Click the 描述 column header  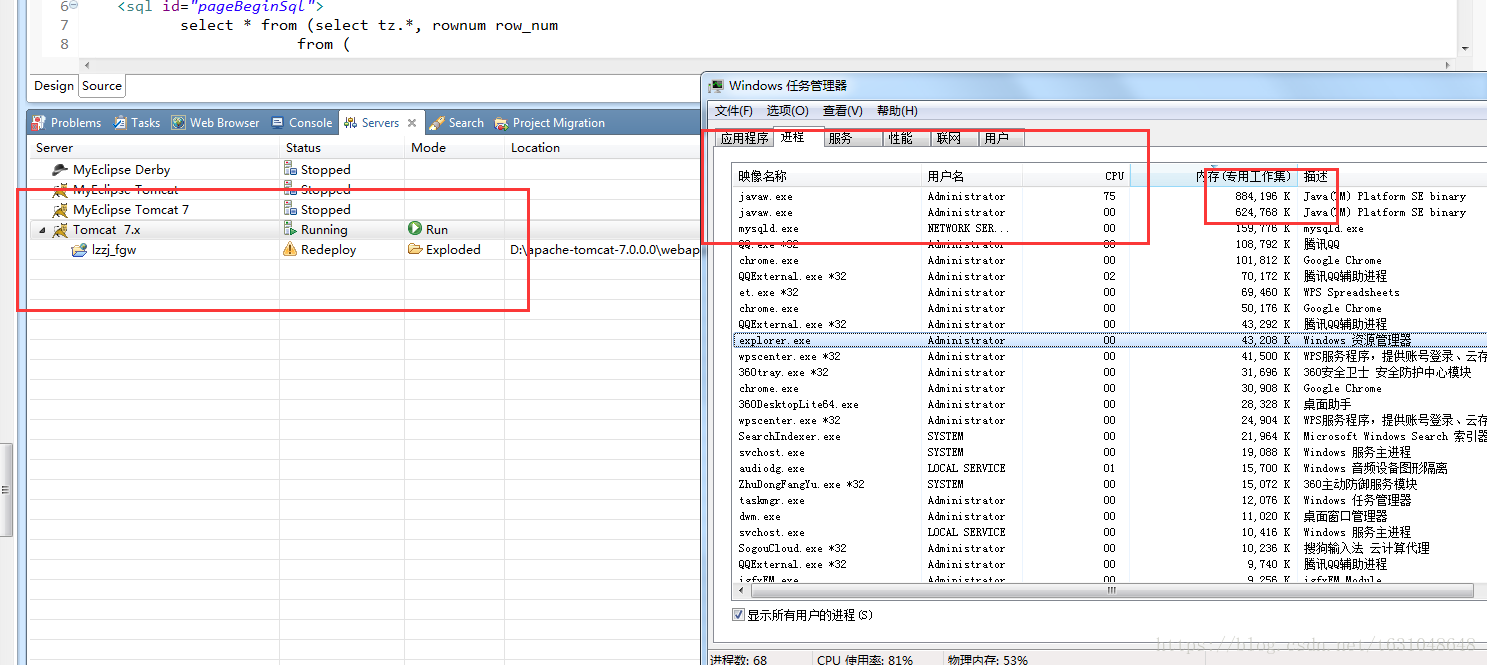click(1390, 176)
